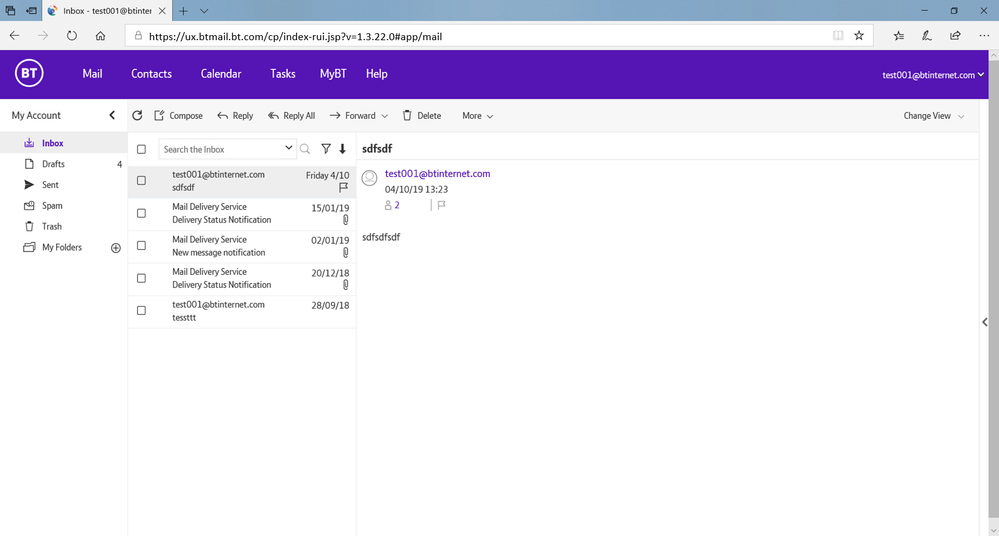This screenshot has width=999, height=548.
Task: Add new folder with plus icon
Action: 115,248
